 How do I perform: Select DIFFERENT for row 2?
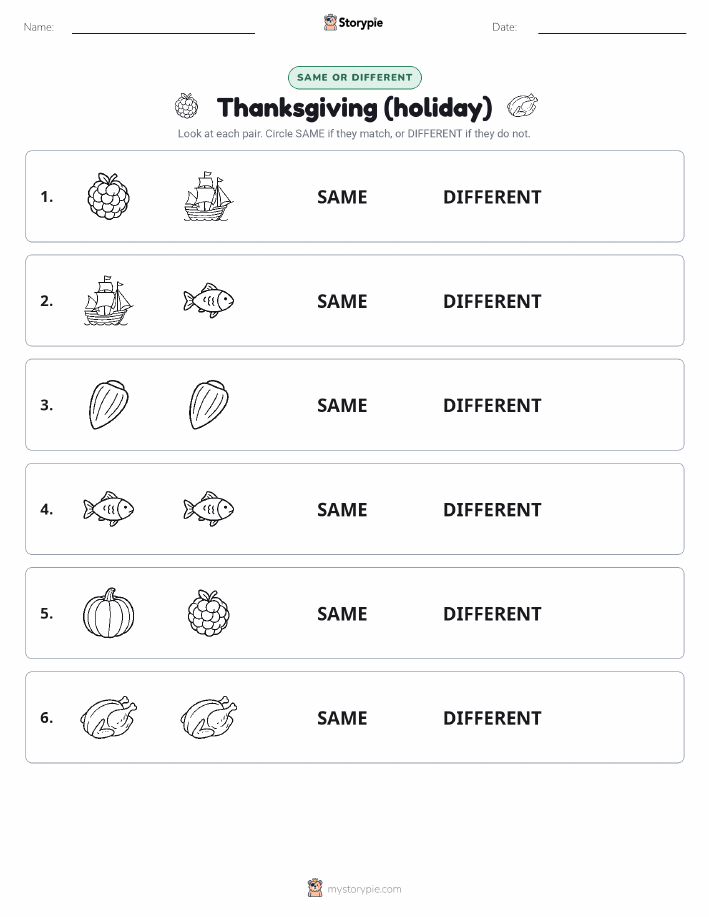tap(492, 301)
